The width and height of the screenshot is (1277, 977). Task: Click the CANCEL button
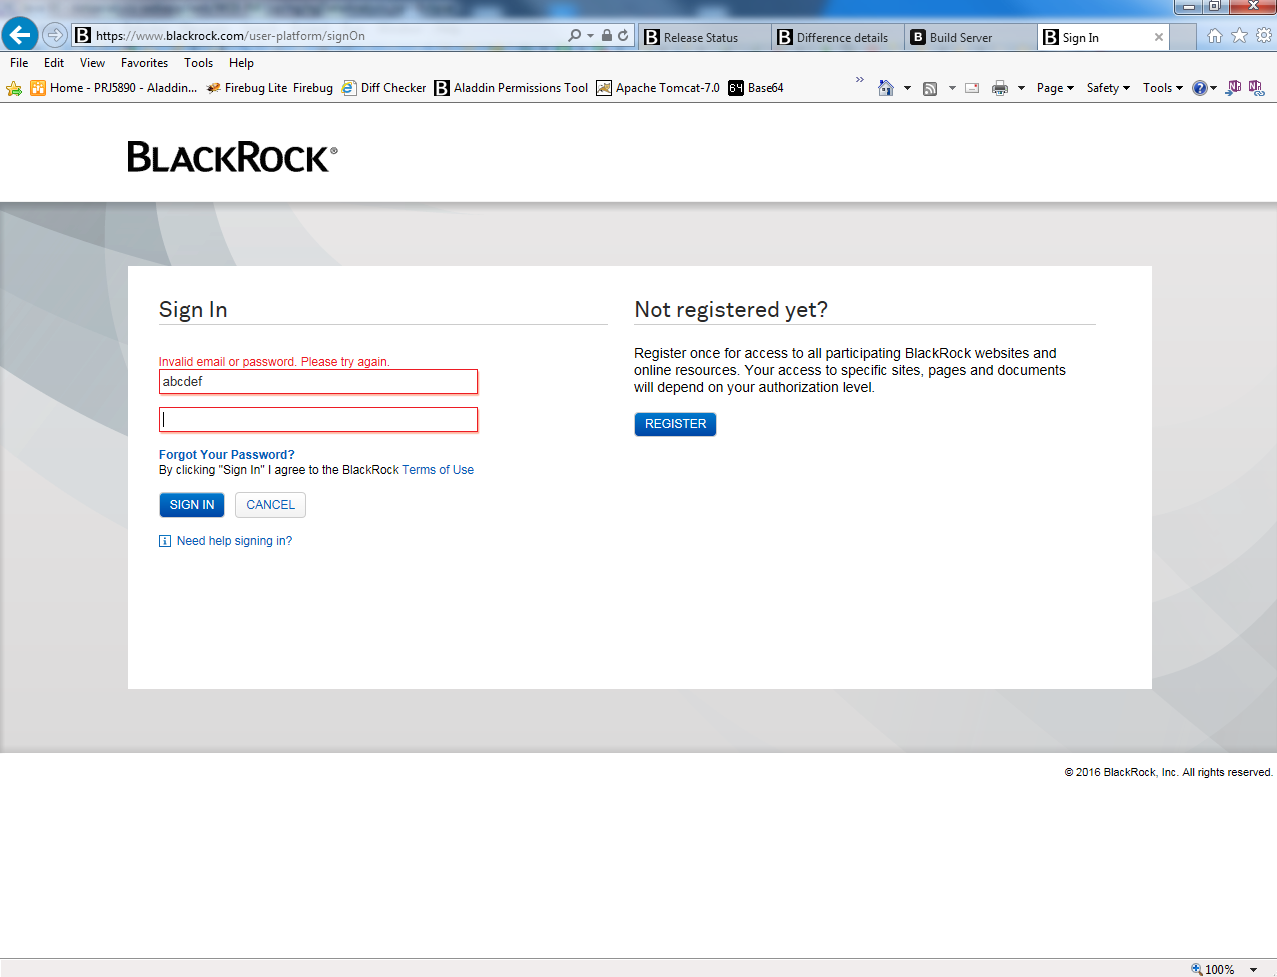click(271, 505)
